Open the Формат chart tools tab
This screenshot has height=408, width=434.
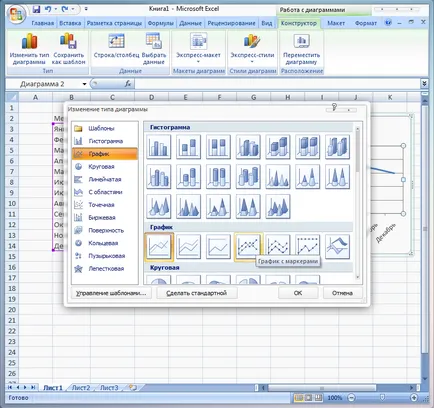coord(366,23)
